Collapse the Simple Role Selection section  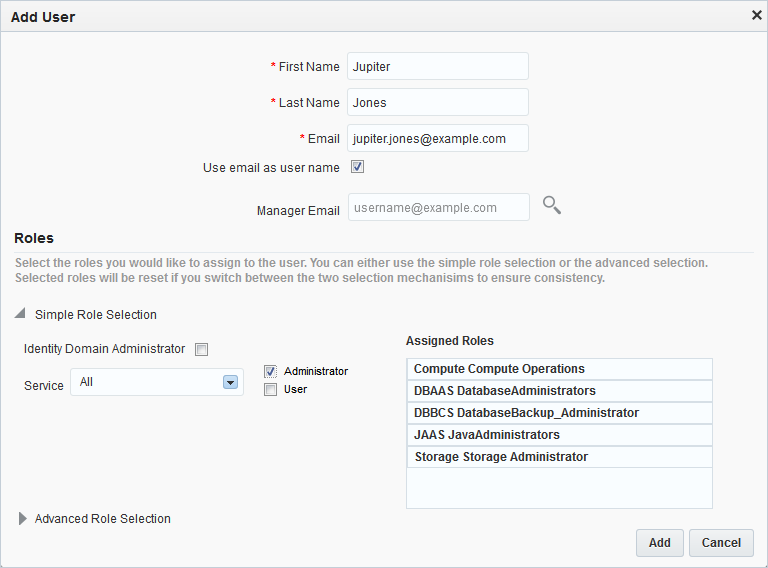pyautogui.click(x=20, y=313)
